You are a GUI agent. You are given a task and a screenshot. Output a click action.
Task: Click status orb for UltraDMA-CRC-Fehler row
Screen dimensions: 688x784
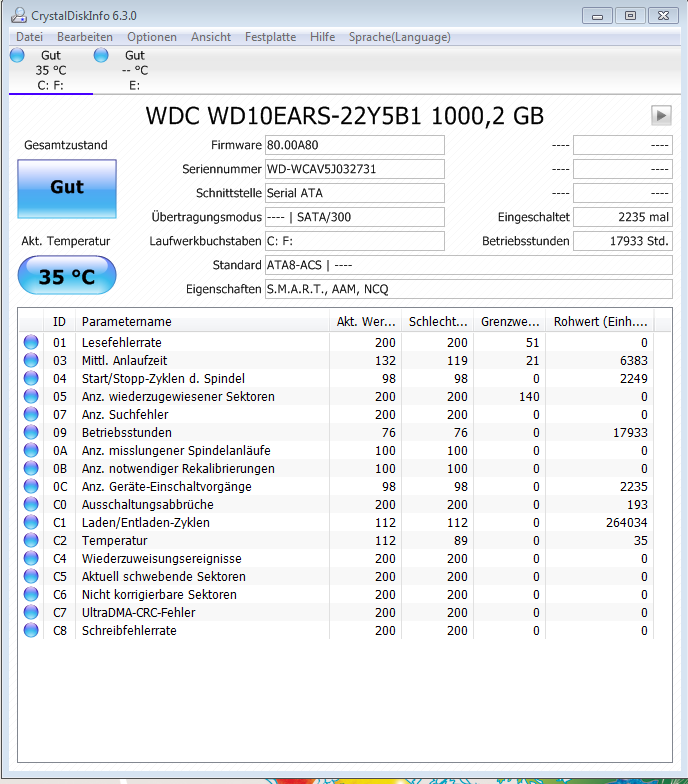pyautogui.click(x=31, y=612)
